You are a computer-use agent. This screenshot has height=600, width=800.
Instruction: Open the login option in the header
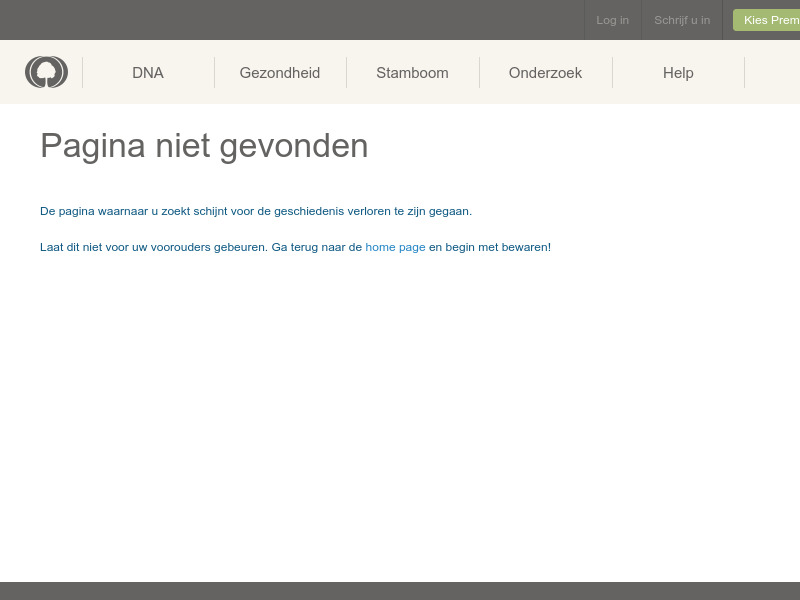(x=612, y=20)
